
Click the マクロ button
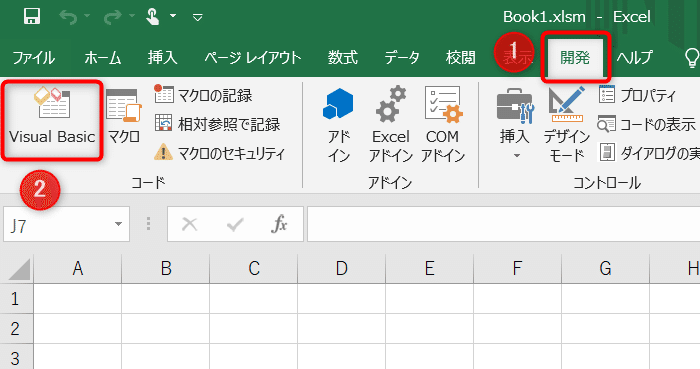coord(124,117)
